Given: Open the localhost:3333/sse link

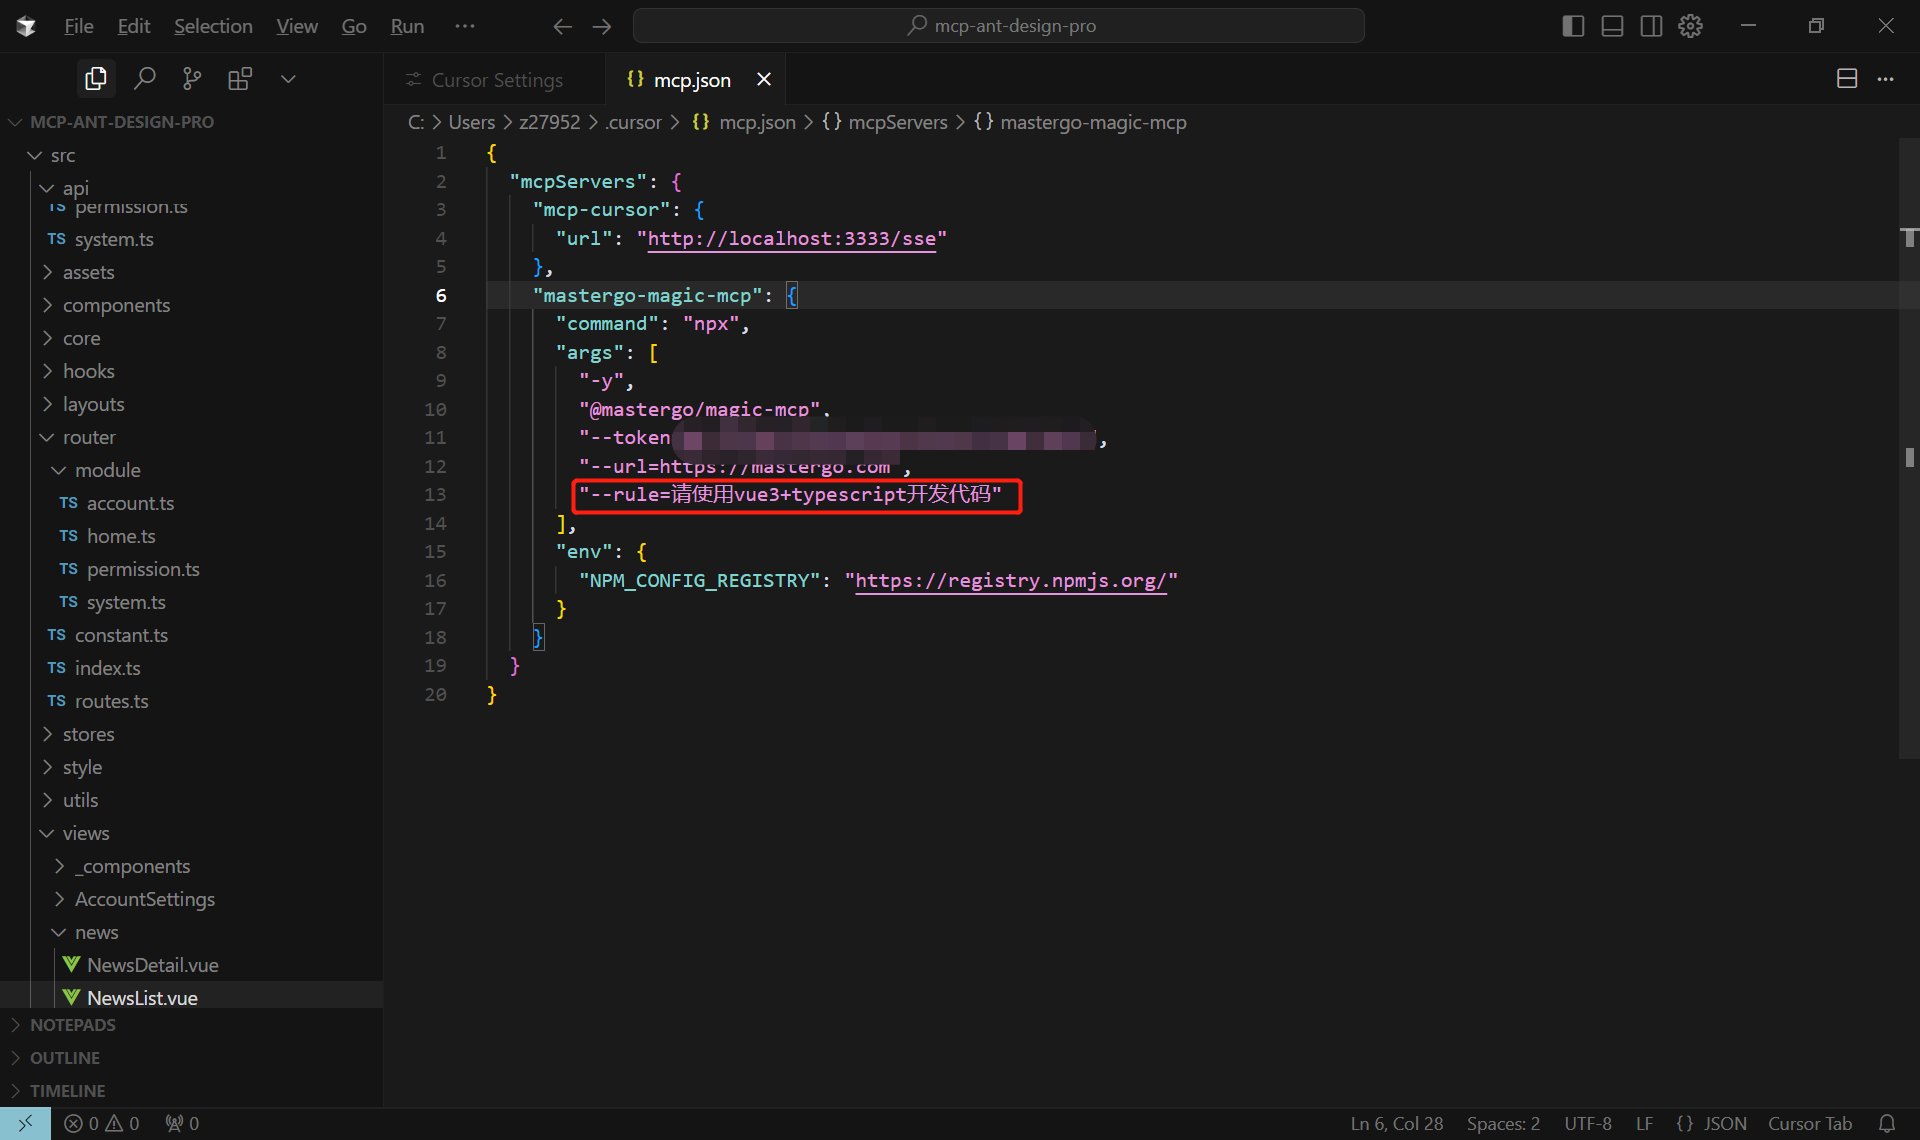Looking at the screenshot, I should coord(792,239).
